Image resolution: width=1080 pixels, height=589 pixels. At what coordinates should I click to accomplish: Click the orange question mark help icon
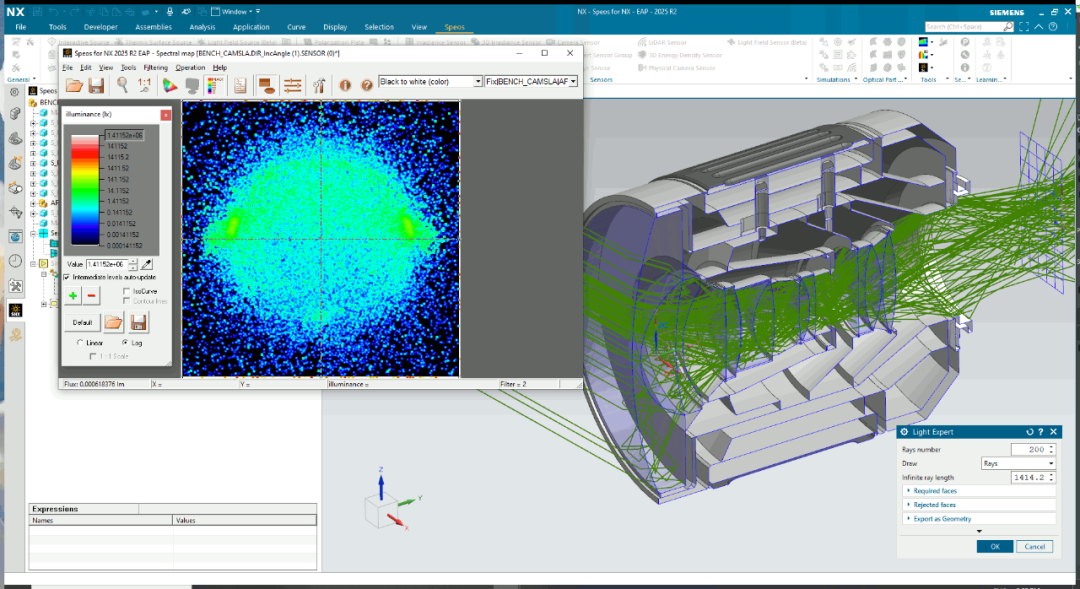(x=367, y=85)
